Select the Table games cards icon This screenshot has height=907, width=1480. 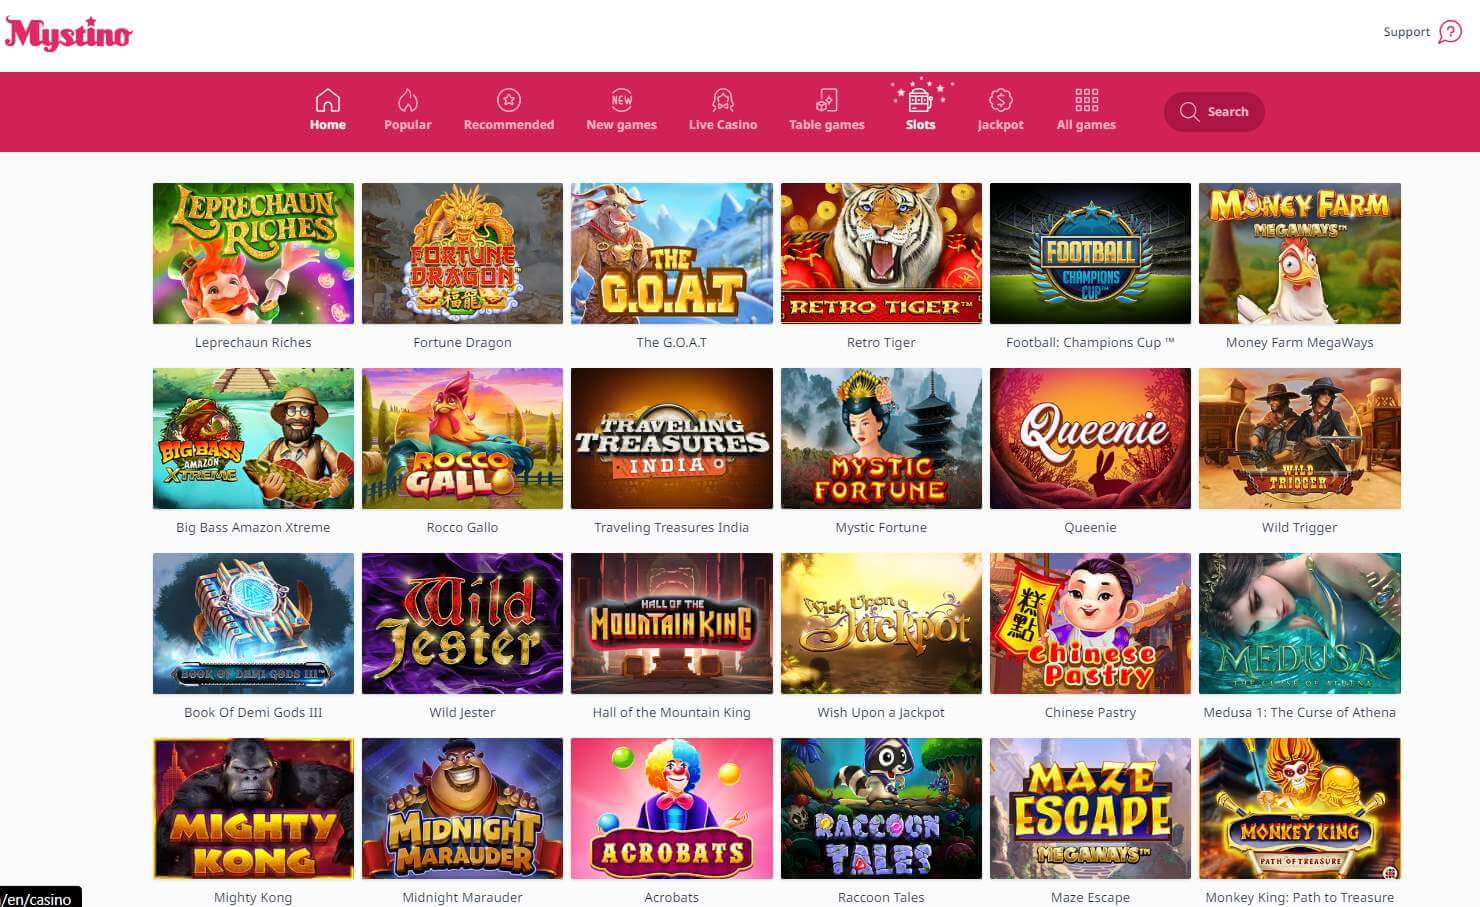tap(826, 100)
